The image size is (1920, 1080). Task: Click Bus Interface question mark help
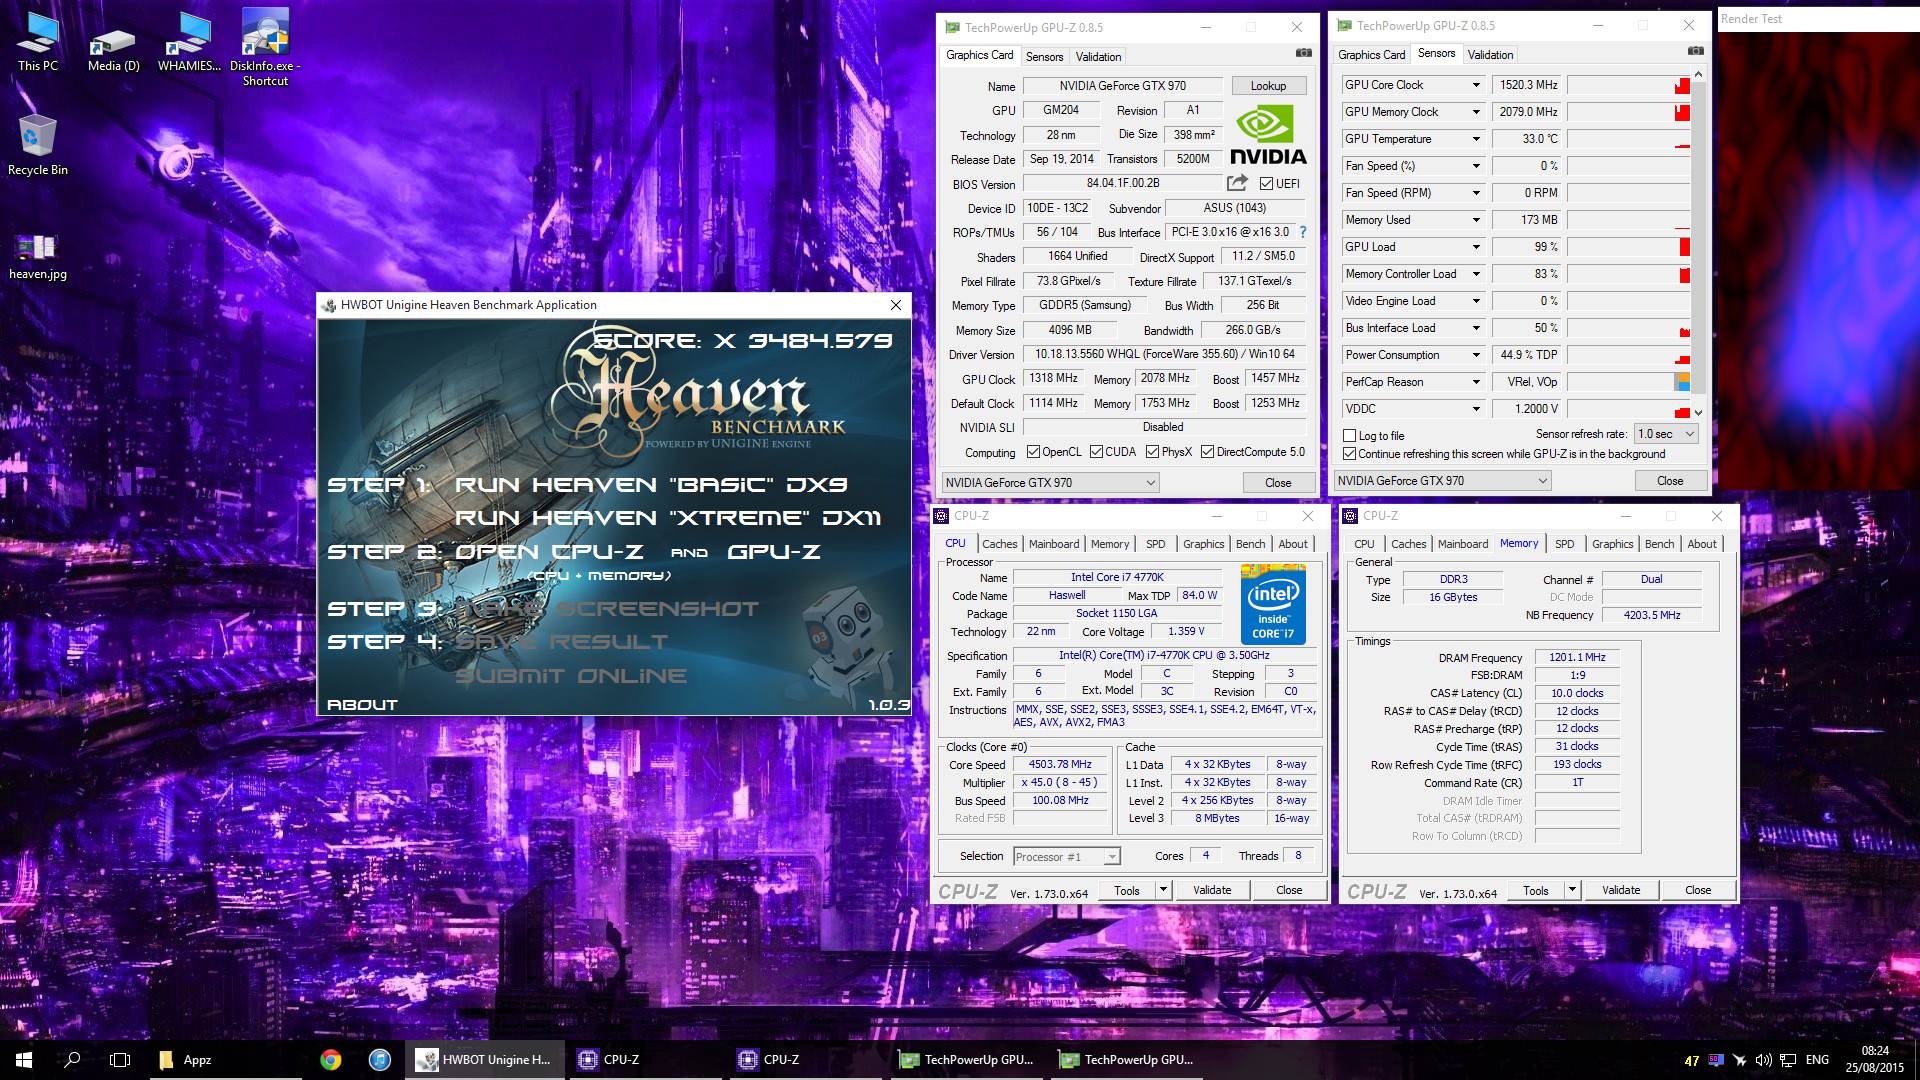[1303, 232]
